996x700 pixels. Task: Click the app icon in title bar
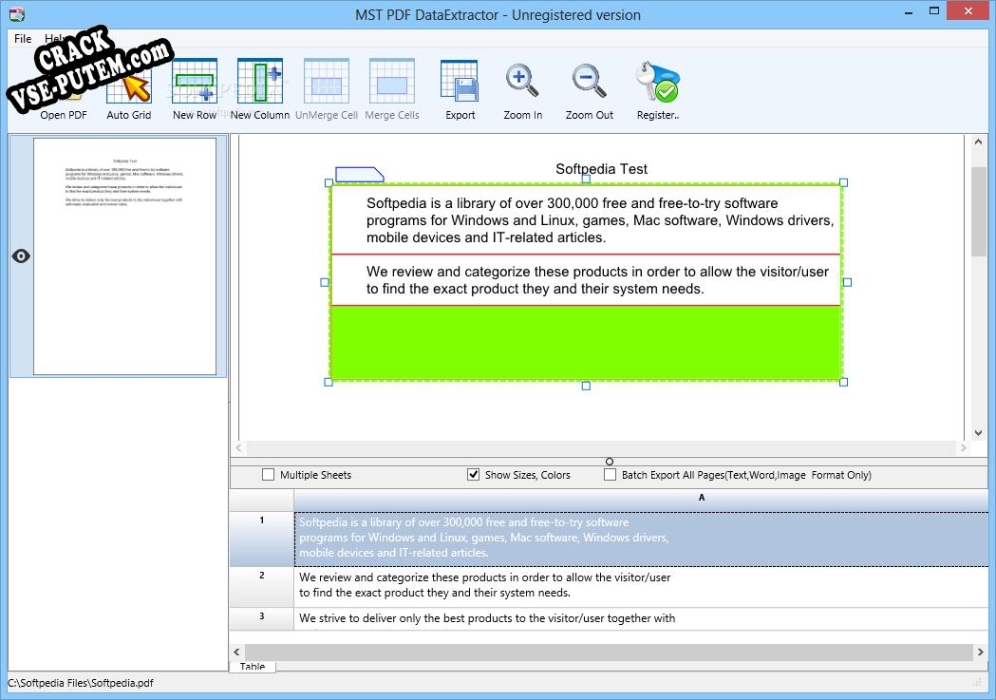coord(17,14)
